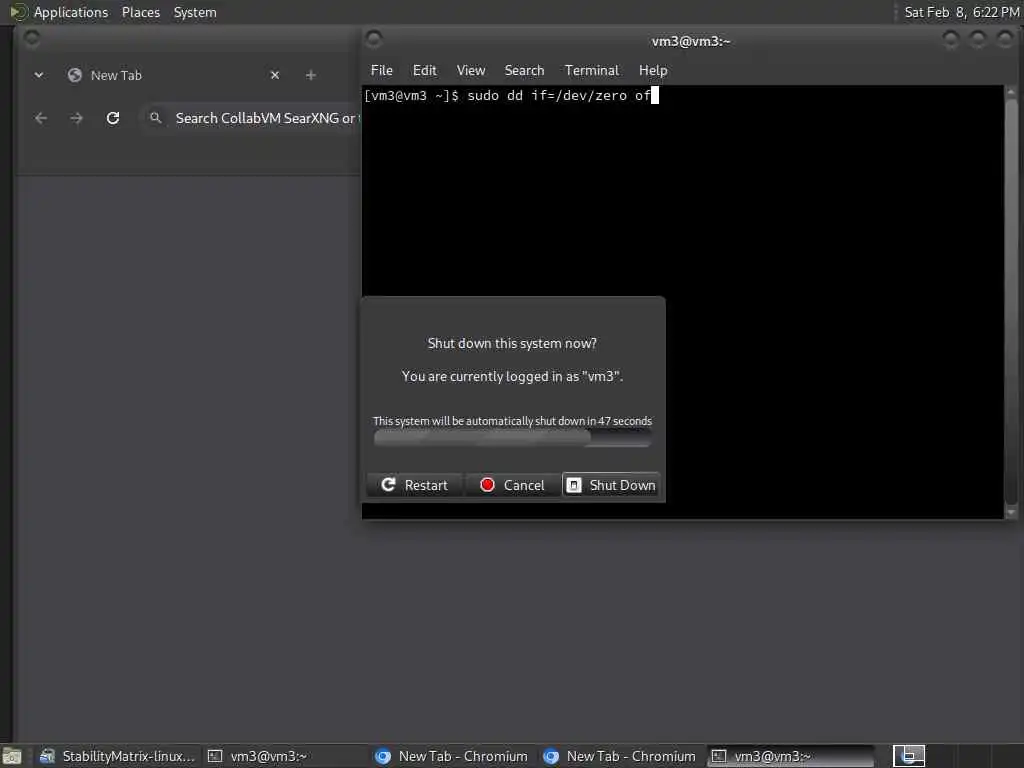Viewport: 1024px width, 768px height.
Task: Switch to second New Tab - Chromium taskbar entry
Action: click(x=620, y=756)
